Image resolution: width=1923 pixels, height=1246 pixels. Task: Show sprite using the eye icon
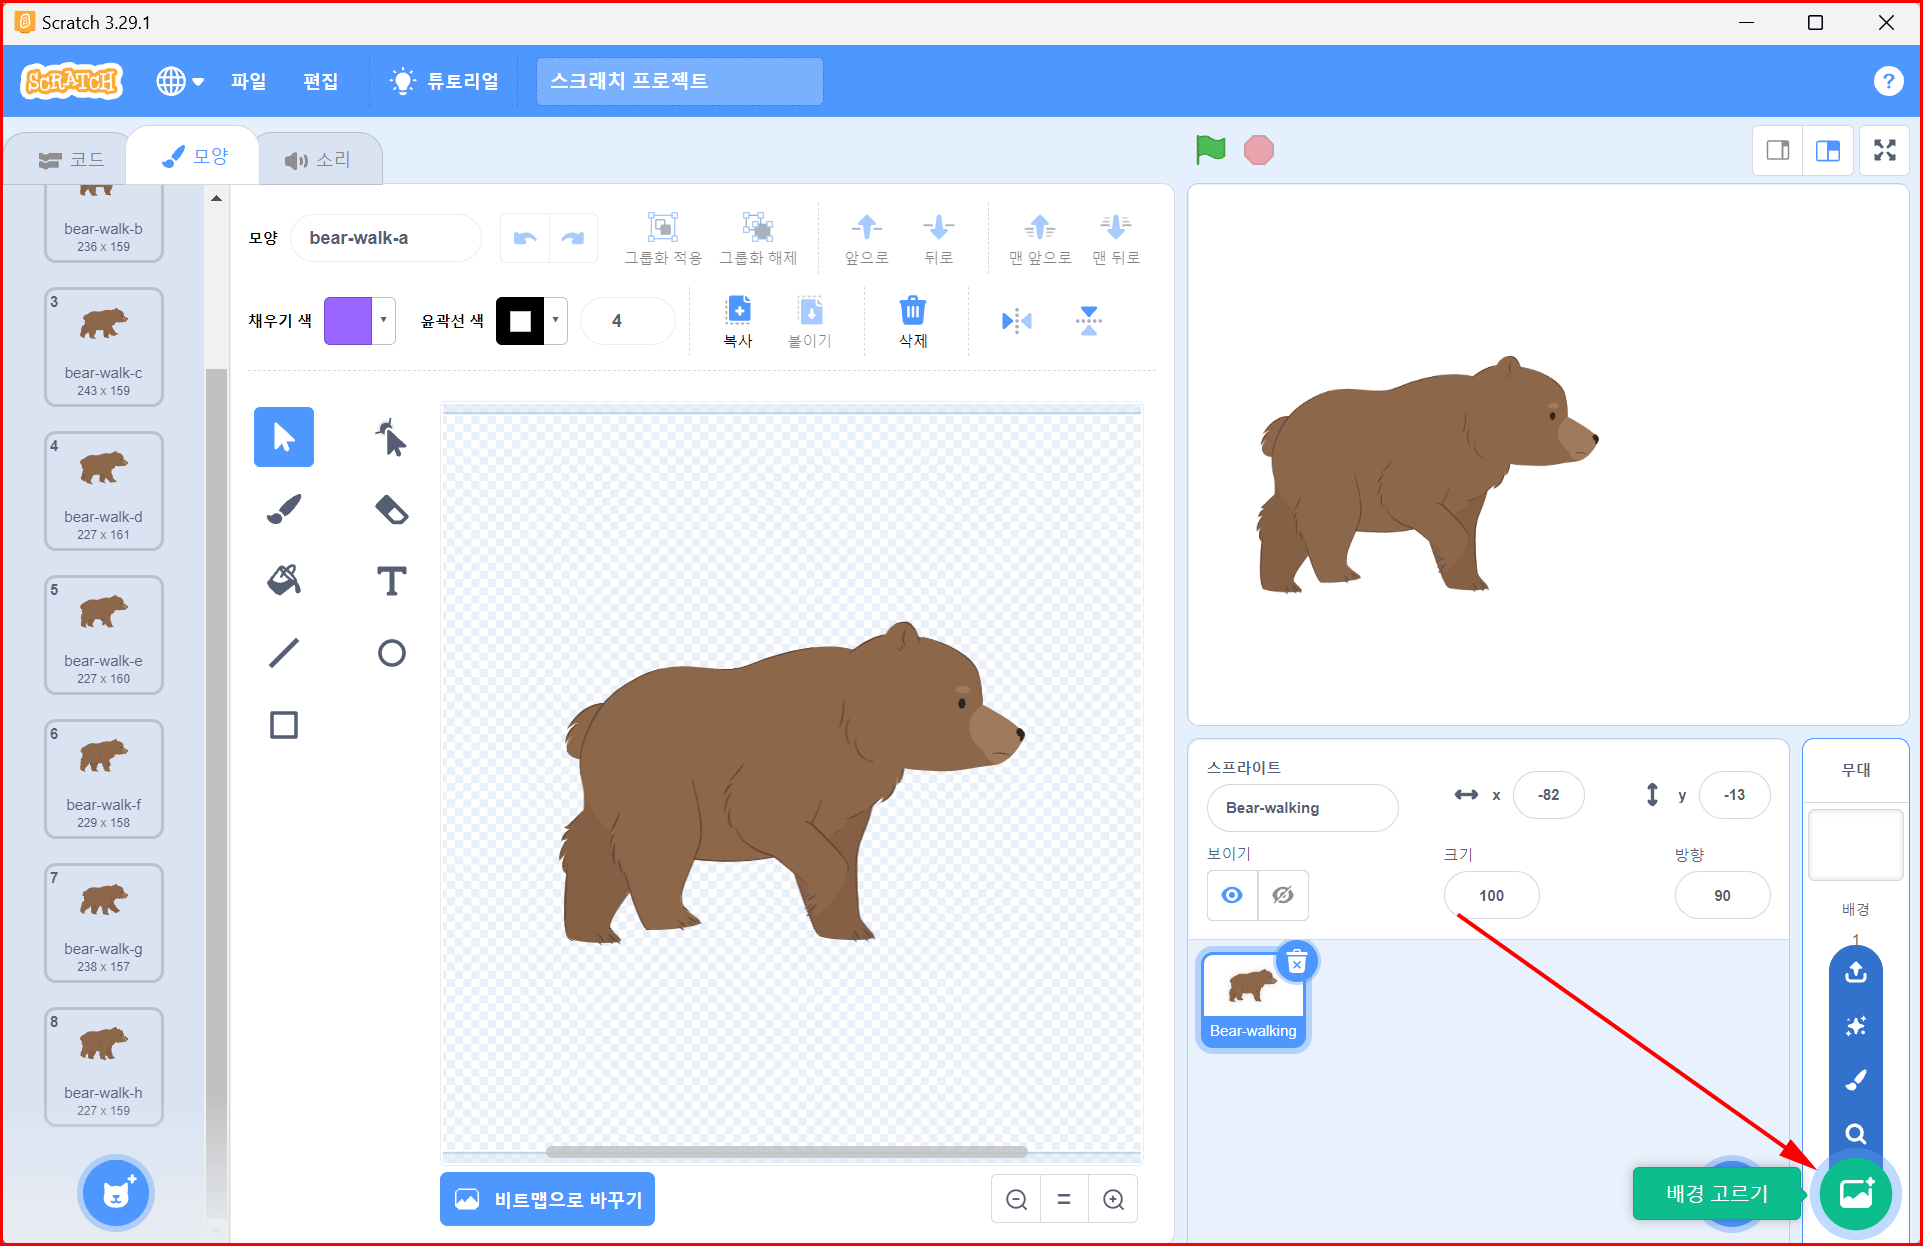pyautogui.click(x=1232, y=895)
